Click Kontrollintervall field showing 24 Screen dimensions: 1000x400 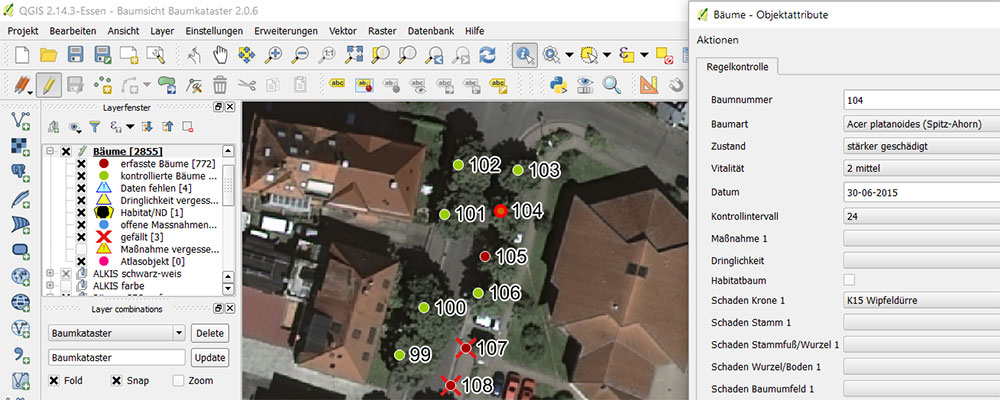click(x=921, y=216)
